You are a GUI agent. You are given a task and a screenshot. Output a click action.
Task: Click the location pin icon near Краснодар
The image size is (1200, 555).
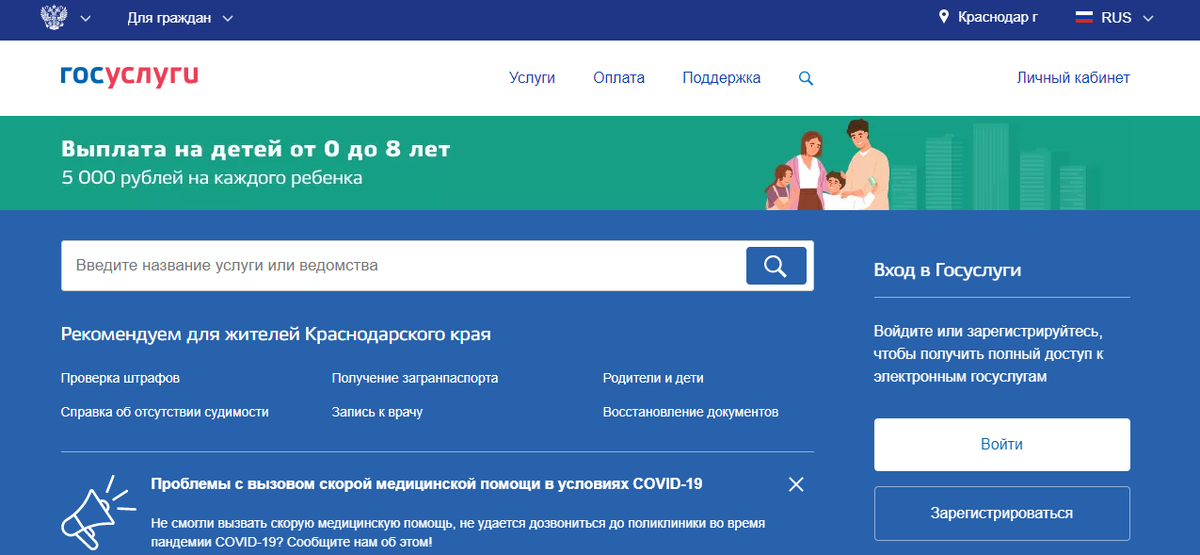tap(943, 18)
